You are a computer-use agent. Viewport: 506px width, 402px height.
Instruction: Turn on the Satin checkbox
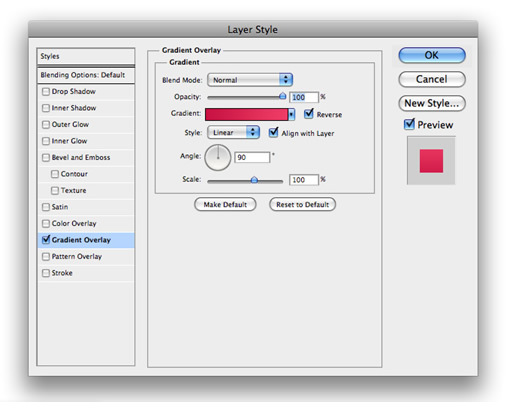pyautogui.click(x=46, y=207)
